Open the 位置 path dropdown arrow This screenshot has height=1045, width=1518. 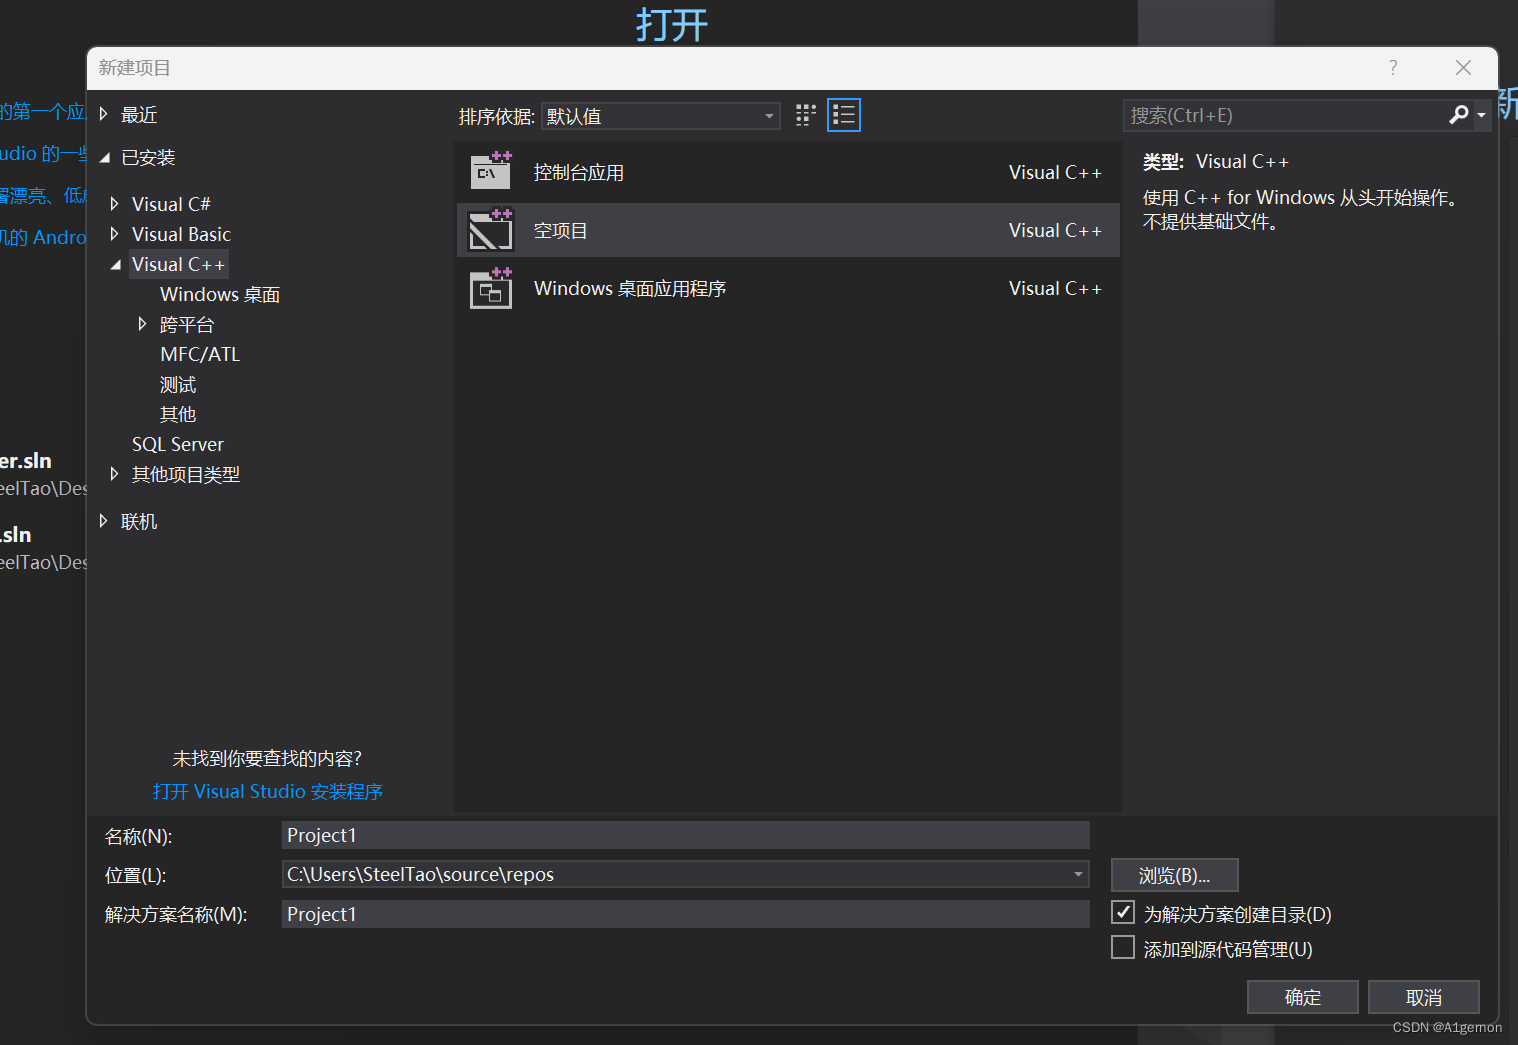[1078, 874]
